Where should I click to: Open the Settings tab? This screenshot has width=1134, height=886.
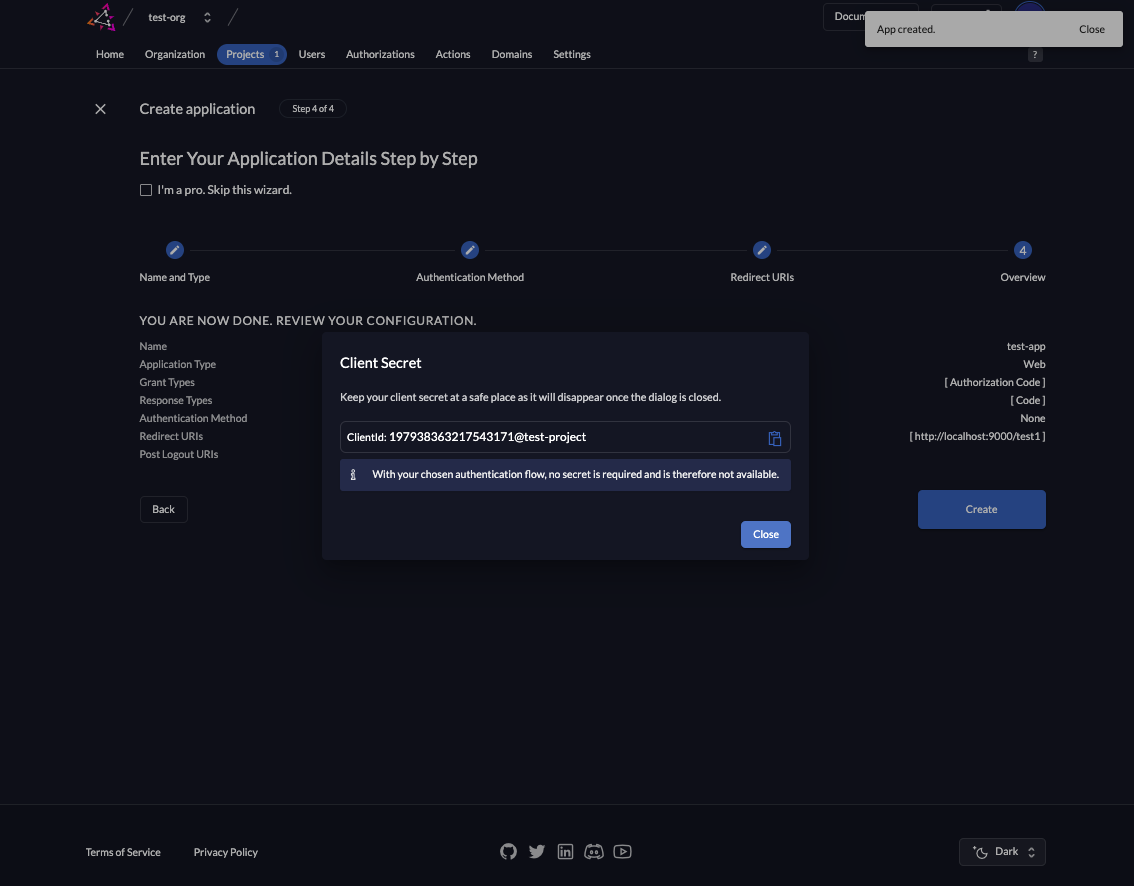pos(572,54)
